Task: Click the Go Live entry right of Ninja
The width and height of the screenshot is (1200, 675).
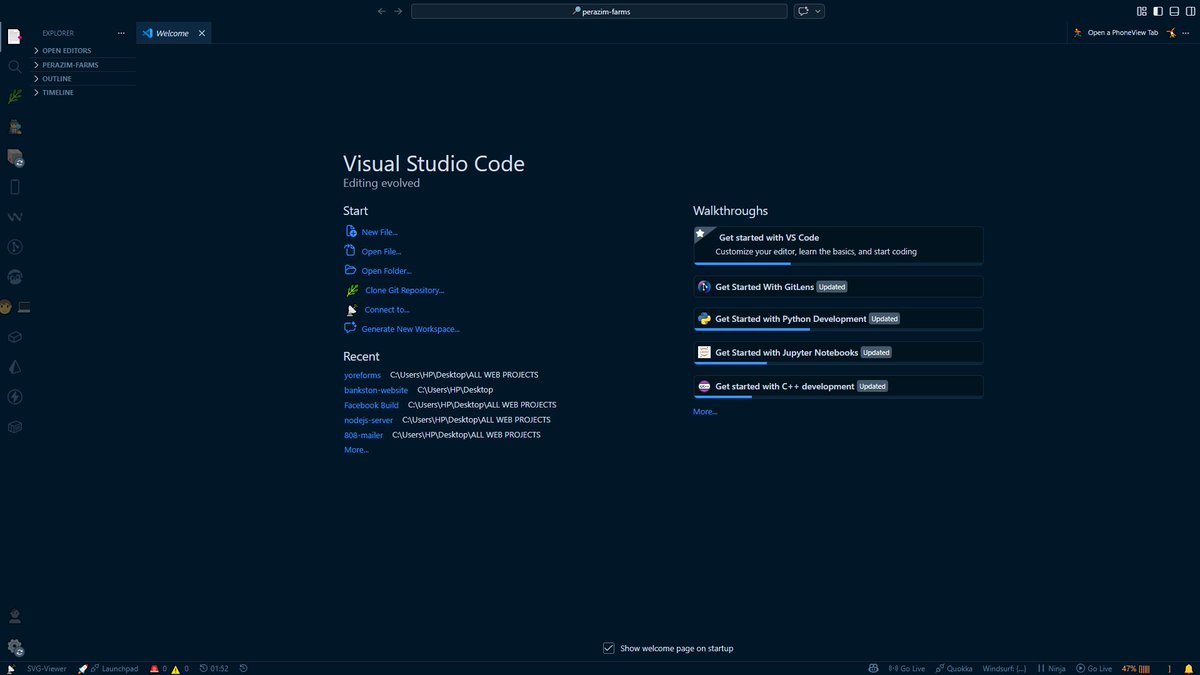Action: pyautogui.click(x=1093, y=668)
